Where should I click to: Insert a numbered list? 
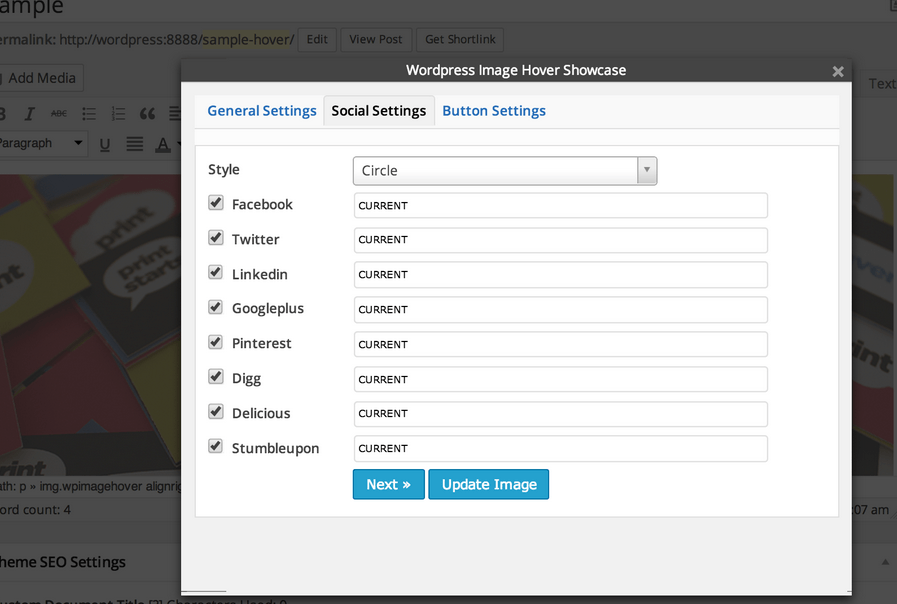[x=118, y=114]
